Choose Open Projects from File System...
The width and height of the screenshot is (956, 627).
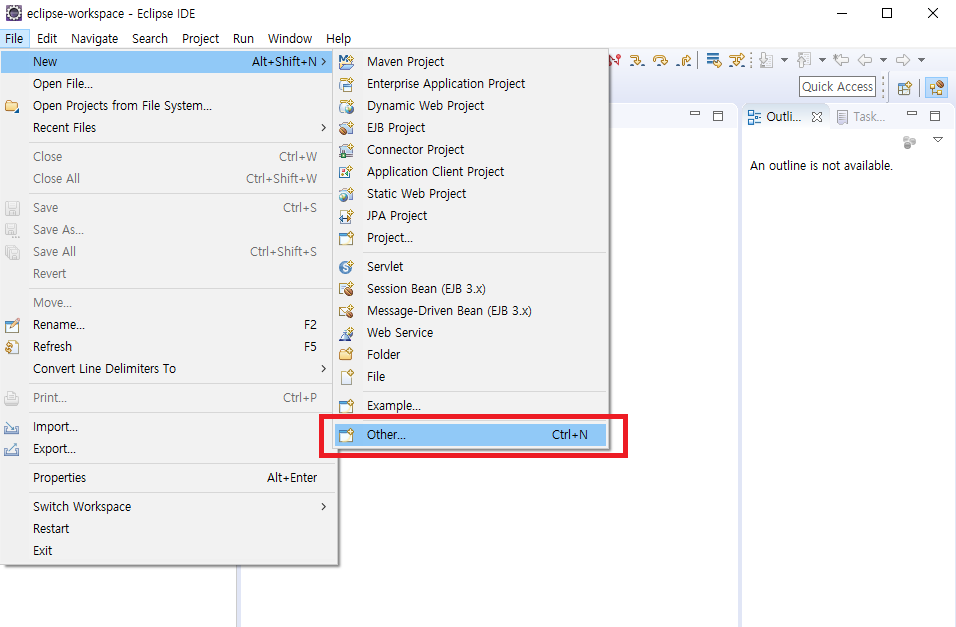167,106
